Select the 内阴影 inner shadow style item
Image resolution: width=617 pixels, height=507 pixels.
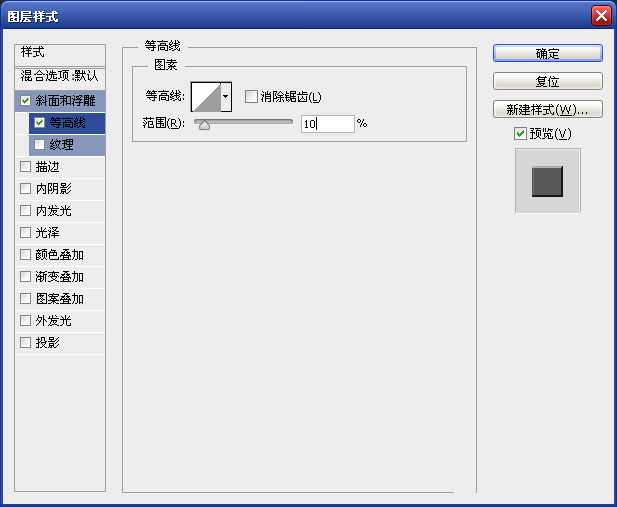tap(53, 189)
